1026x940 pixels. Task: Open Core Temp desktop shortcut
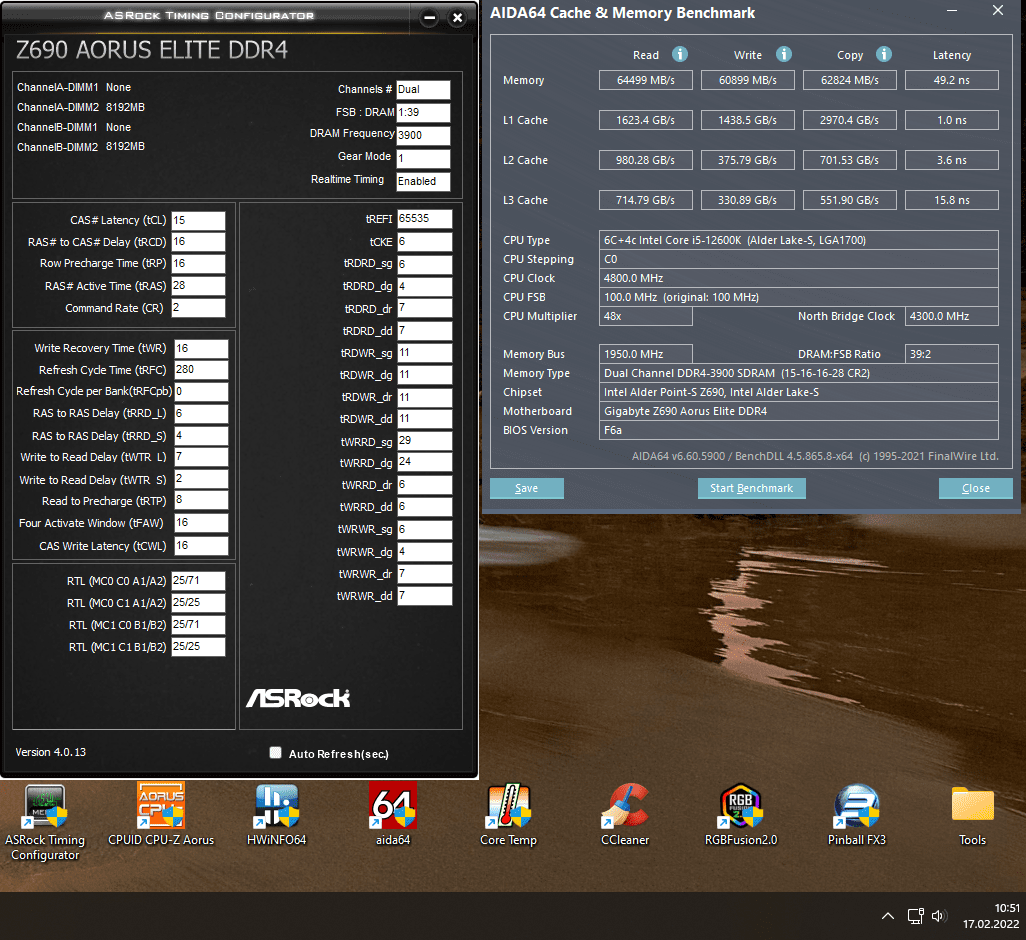point(508,815)
